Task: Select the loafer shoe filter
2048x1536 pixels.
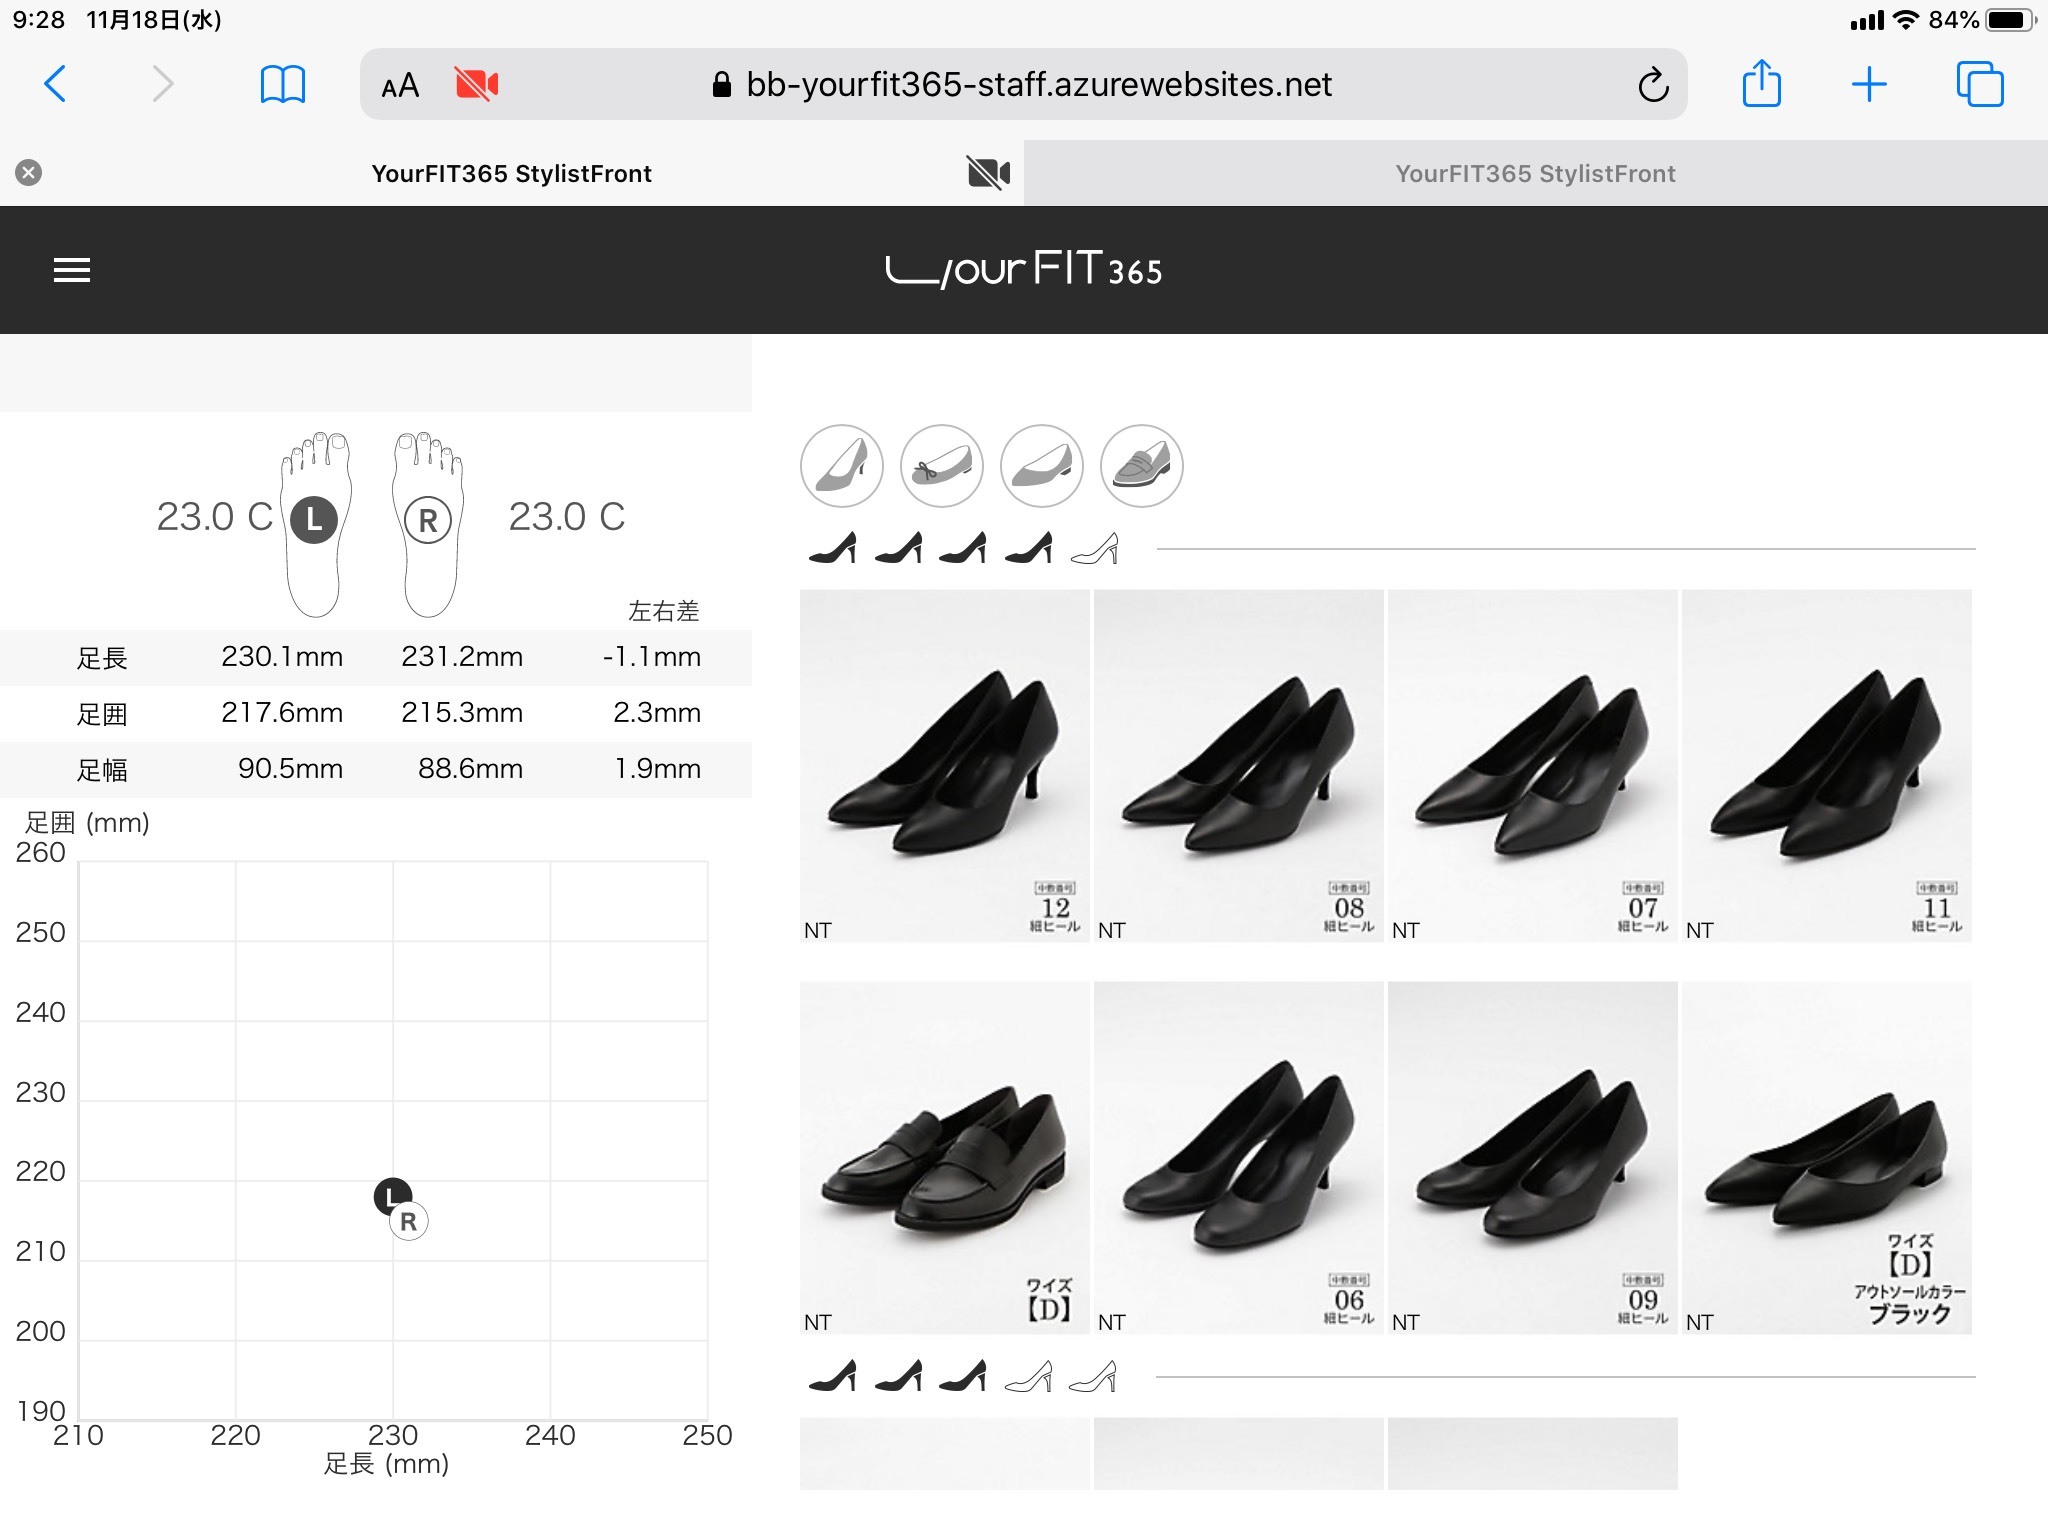Action: pyautogui.click(x=1142, y=466)
